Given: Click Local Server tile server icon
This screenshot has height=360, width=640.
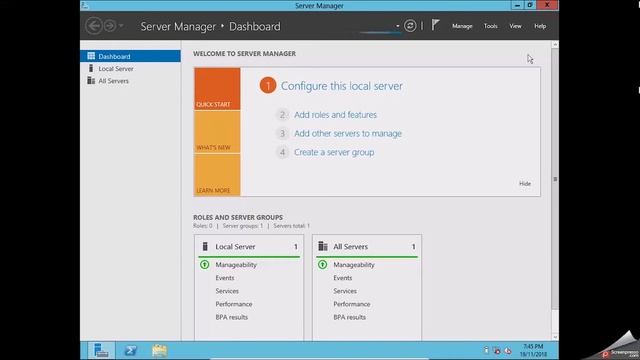Looking at the screenshot, I should pos(205,246).
